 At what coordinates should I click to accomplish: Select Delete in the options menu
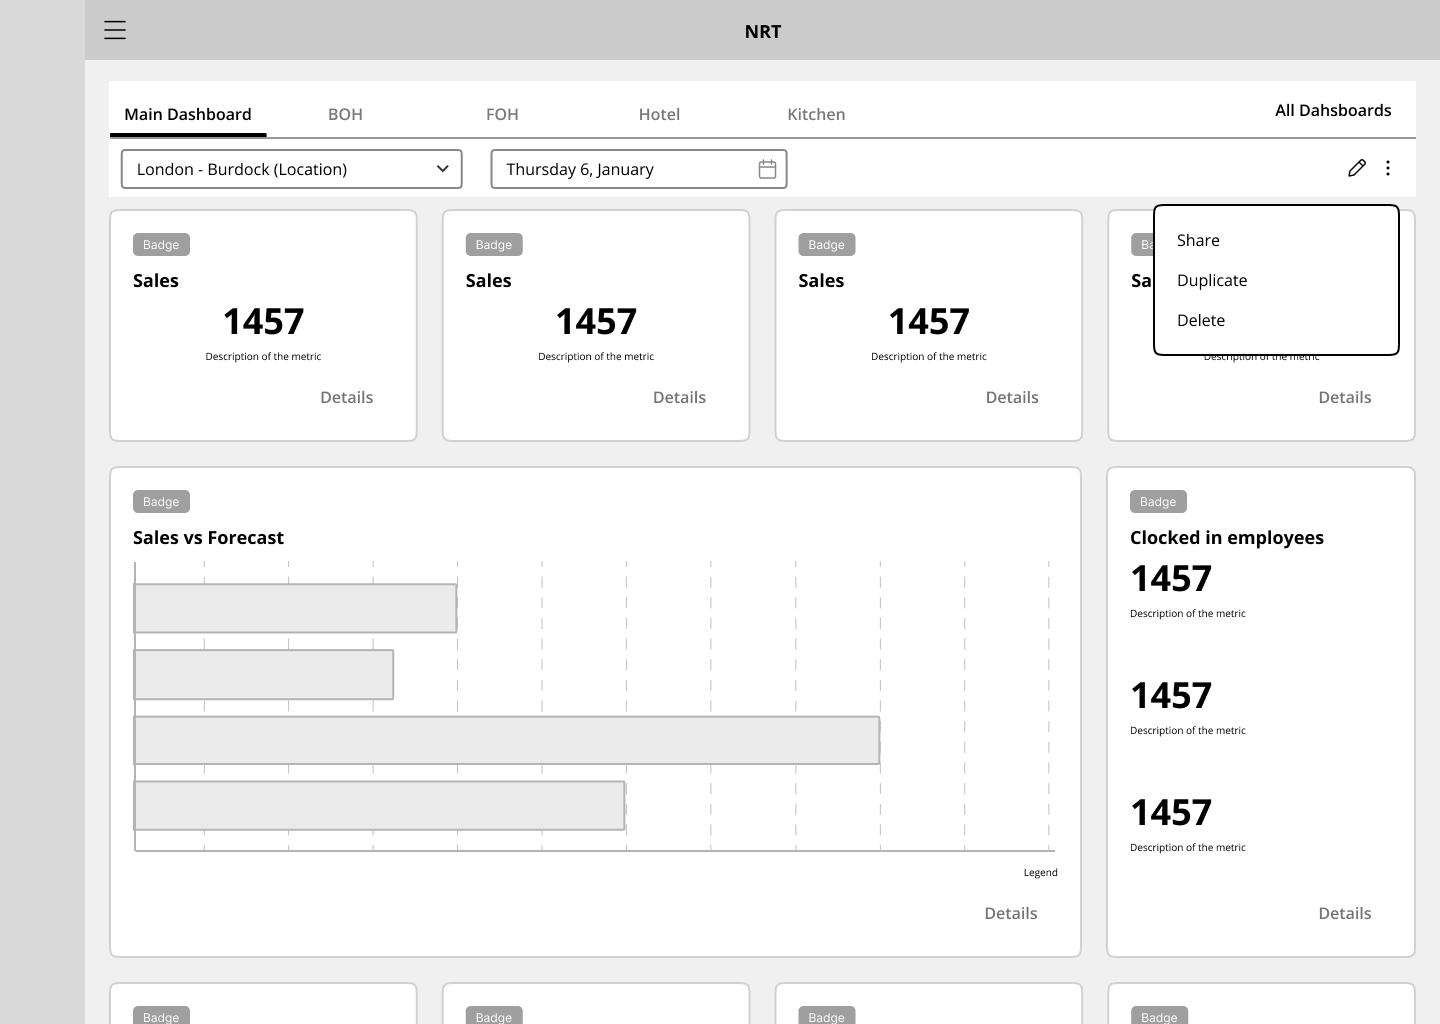(x=1201, y=320)
